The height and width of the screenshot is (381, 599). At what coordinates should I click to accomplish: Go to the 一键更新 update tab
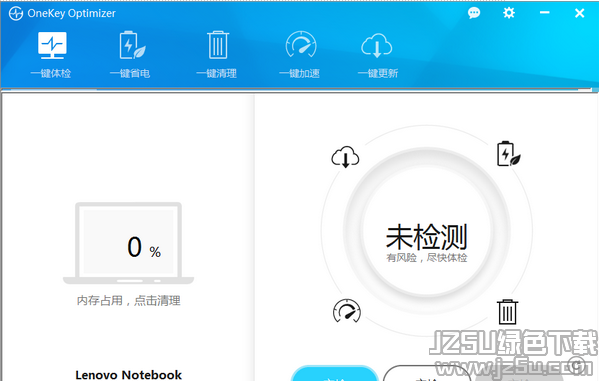point(377,55)
